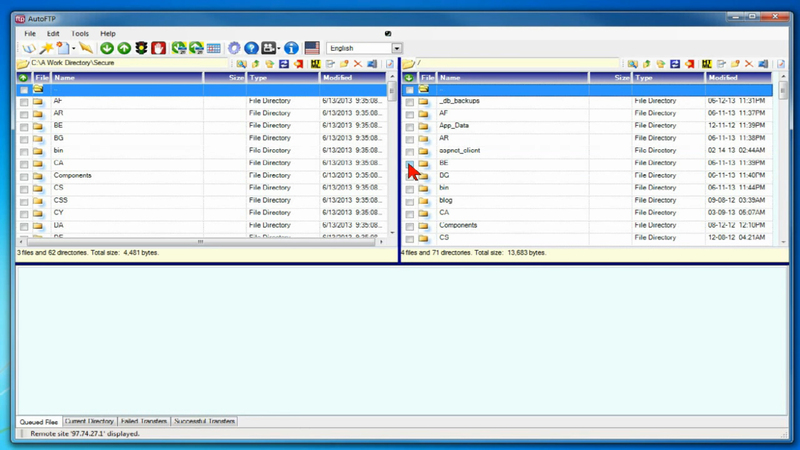Sort remote pane by Type column header

(668, 78)
